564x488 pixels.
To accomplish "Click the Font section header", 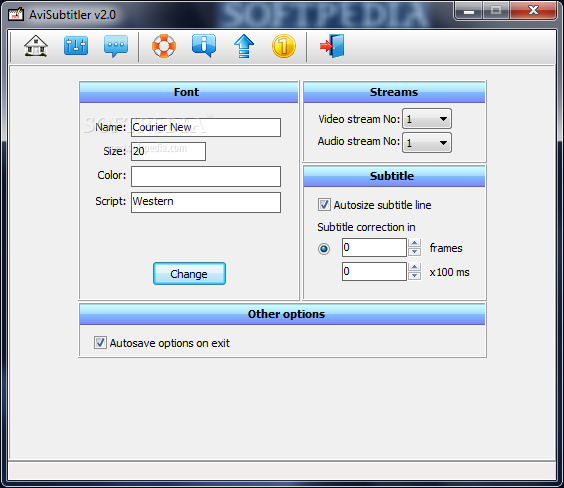I will [189, 92].
